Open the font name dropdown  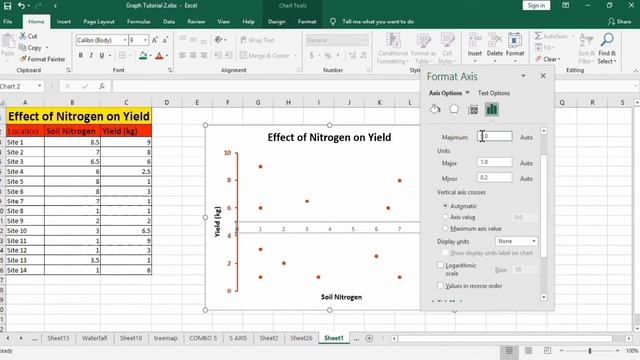click(124, 40)
